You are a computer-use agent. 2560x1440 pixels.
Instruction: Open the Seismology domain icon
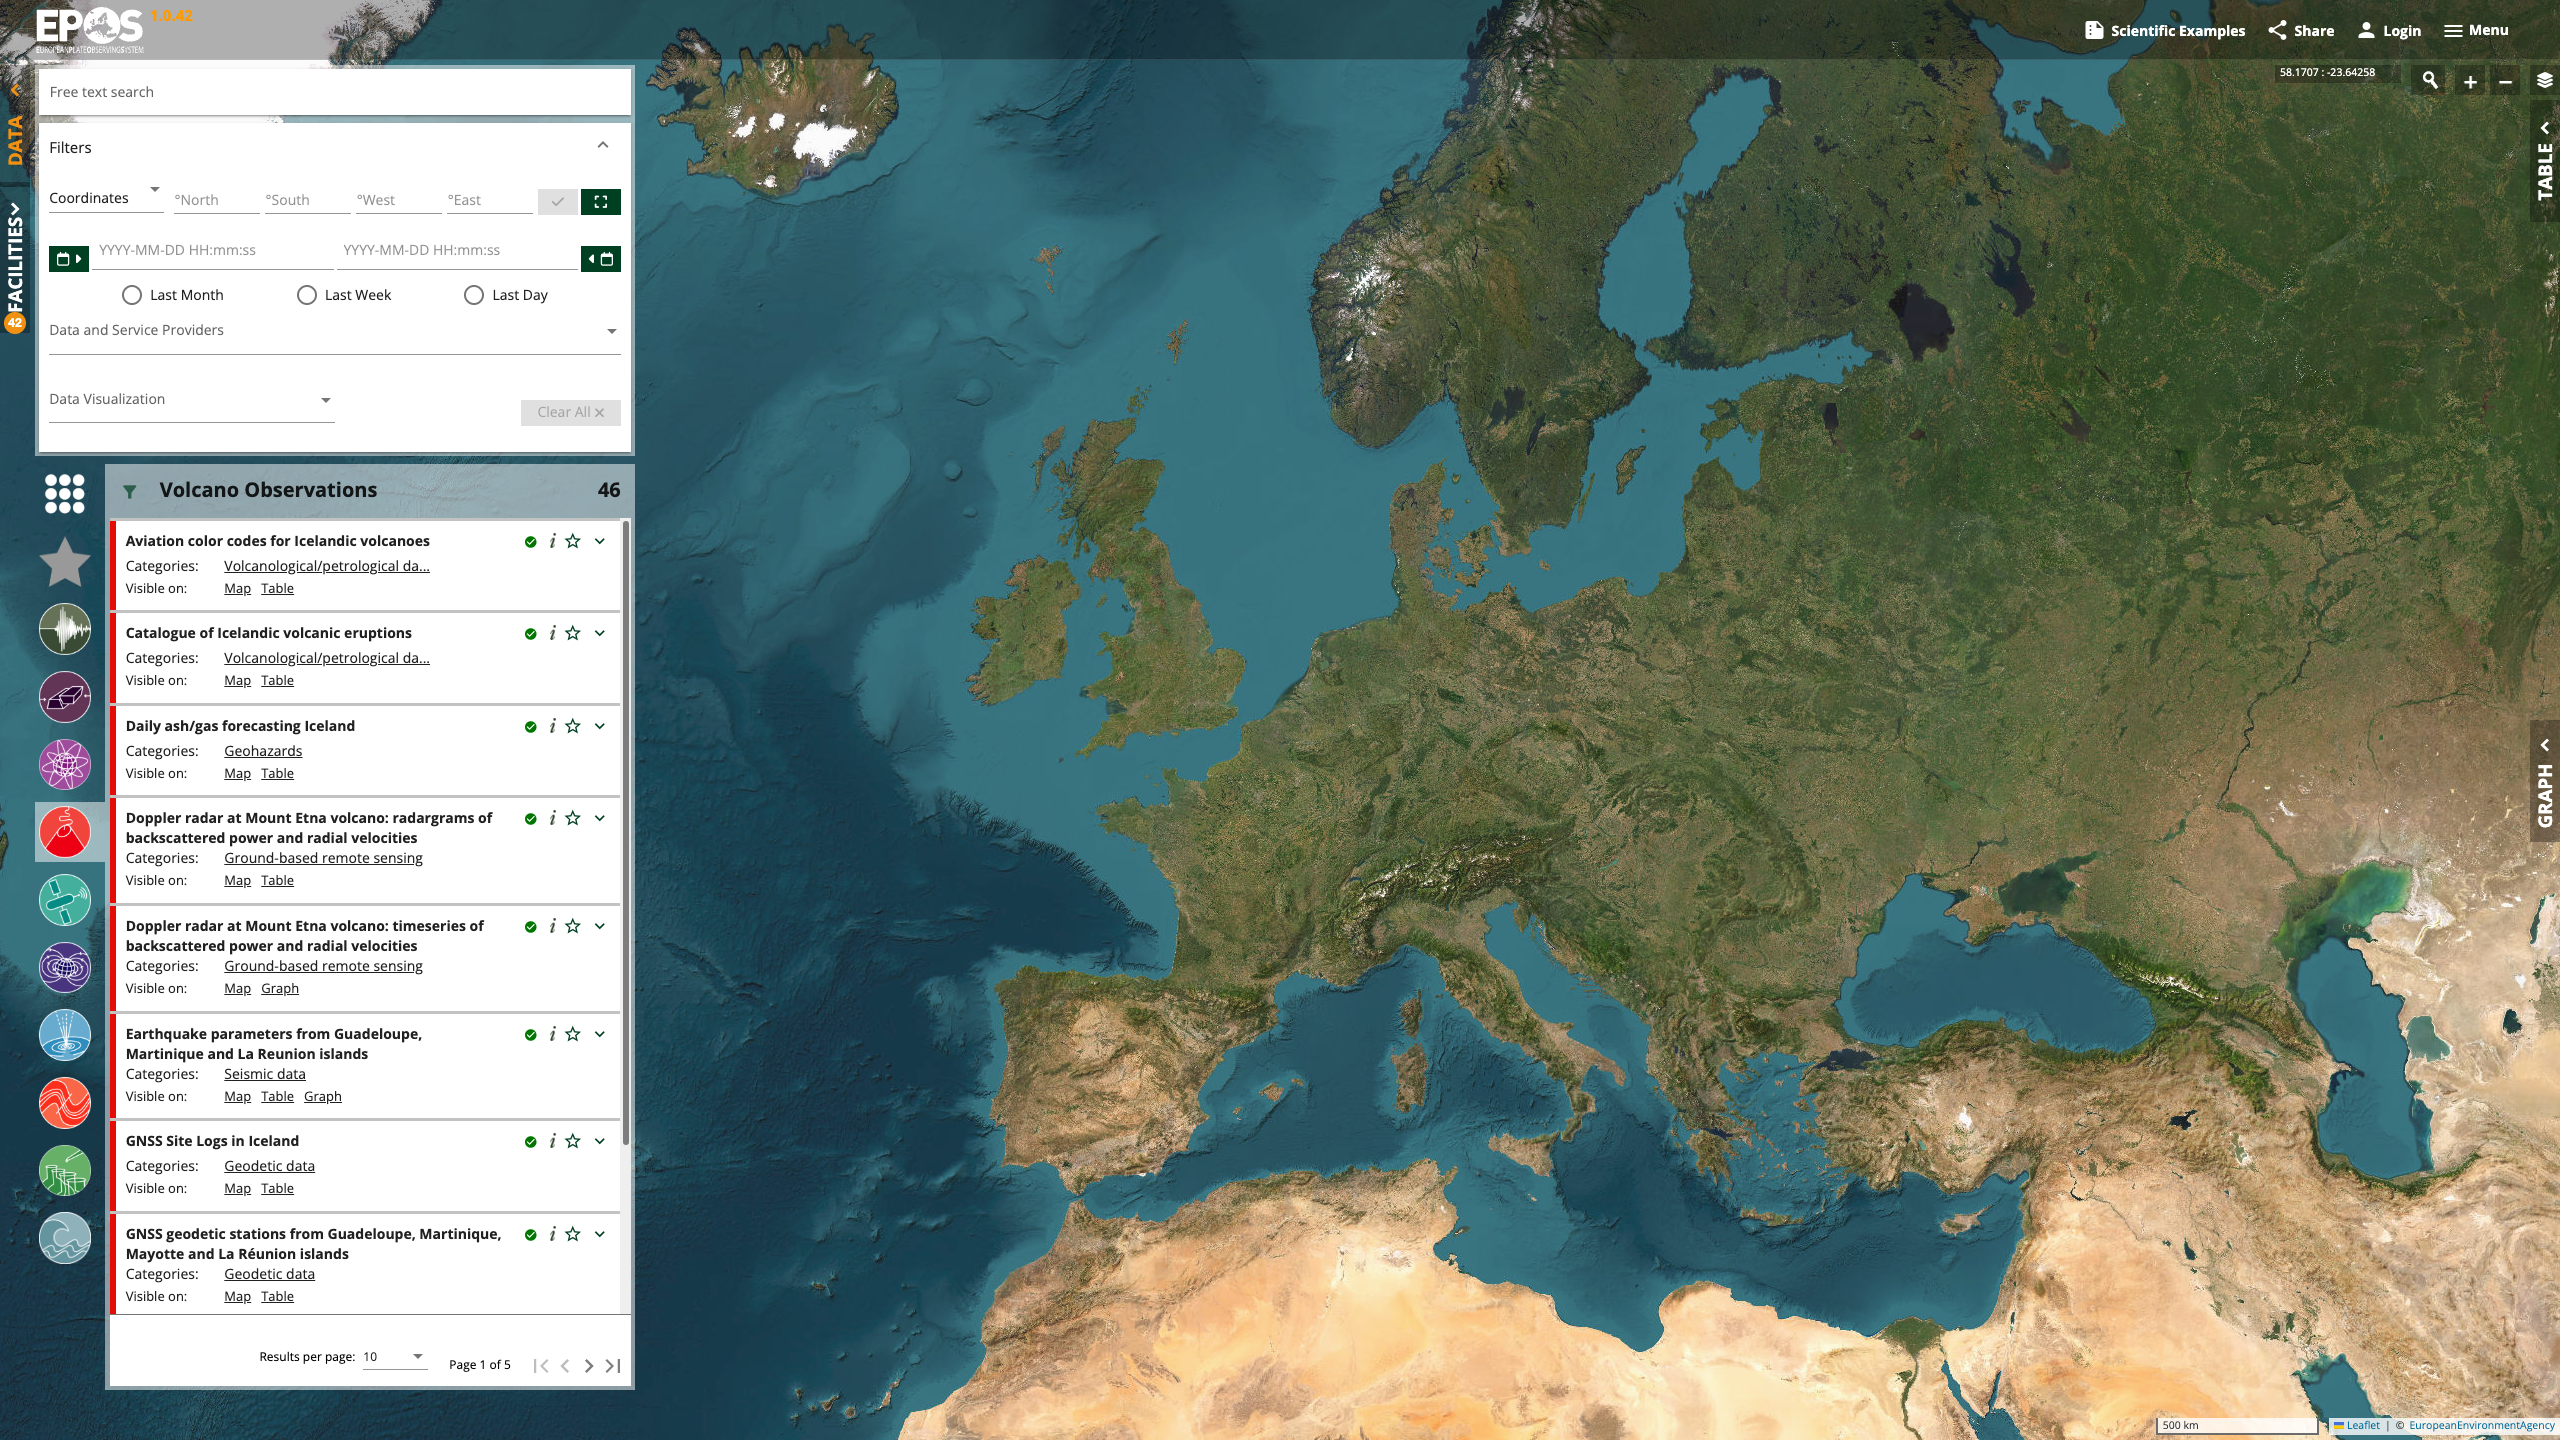coord(64,629)
